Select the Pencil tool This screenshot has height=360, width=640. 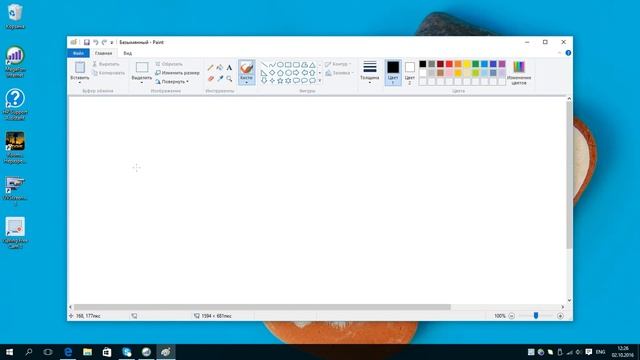pos(211,68)
